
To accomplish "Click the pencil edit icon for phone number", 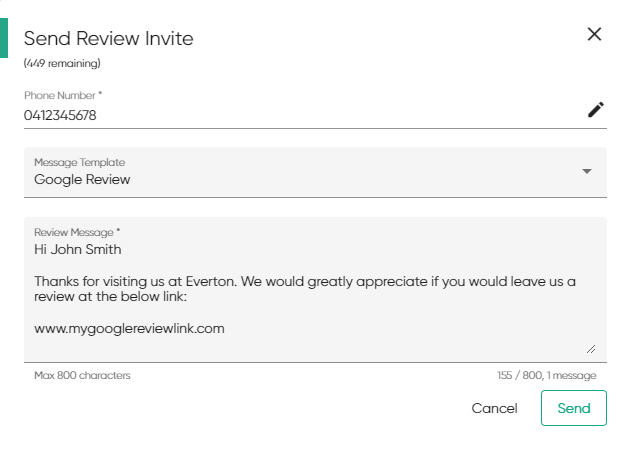I will click(x=596, y=109).
